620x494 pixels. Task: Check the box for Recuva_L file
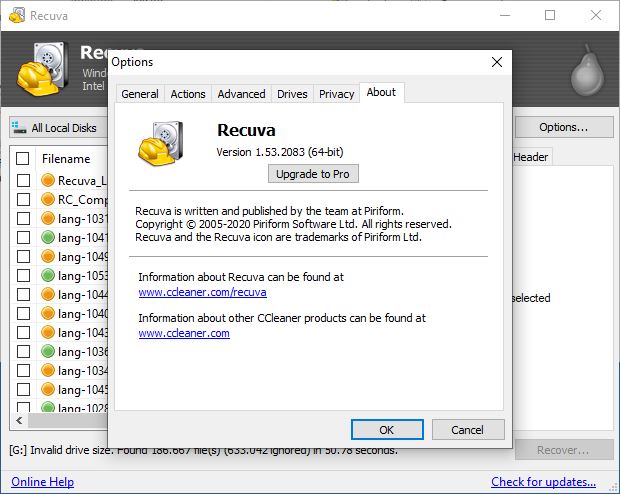pos(23,180)
